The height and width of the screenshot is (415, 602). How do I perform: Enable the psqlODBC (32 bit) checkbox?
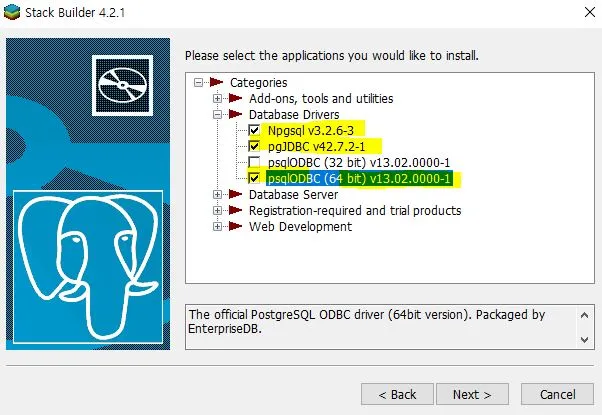pyautogui.click(x=254, y=162)
